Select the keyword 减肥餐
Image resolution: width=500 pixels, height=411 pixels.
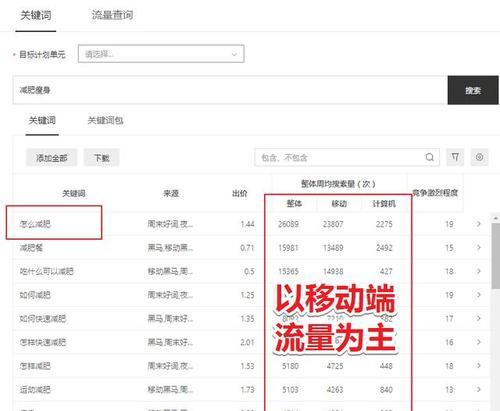(31, 248)
